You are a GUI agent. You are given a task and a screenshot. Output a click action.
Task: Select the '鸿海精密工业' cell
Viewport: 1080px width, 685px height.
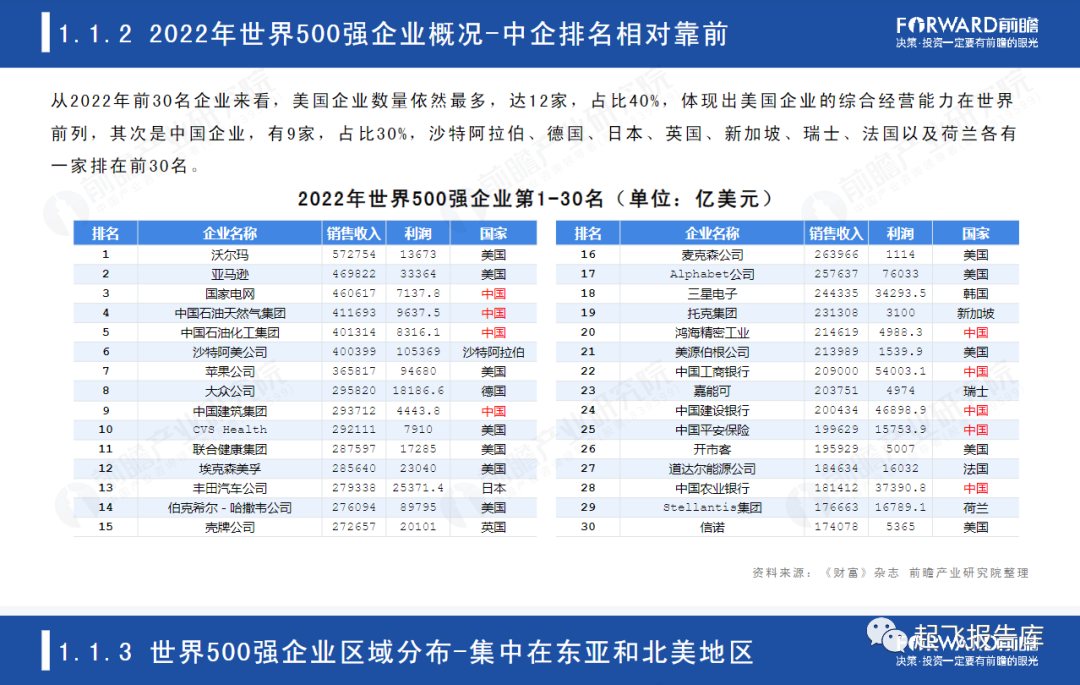click(712, 333)
